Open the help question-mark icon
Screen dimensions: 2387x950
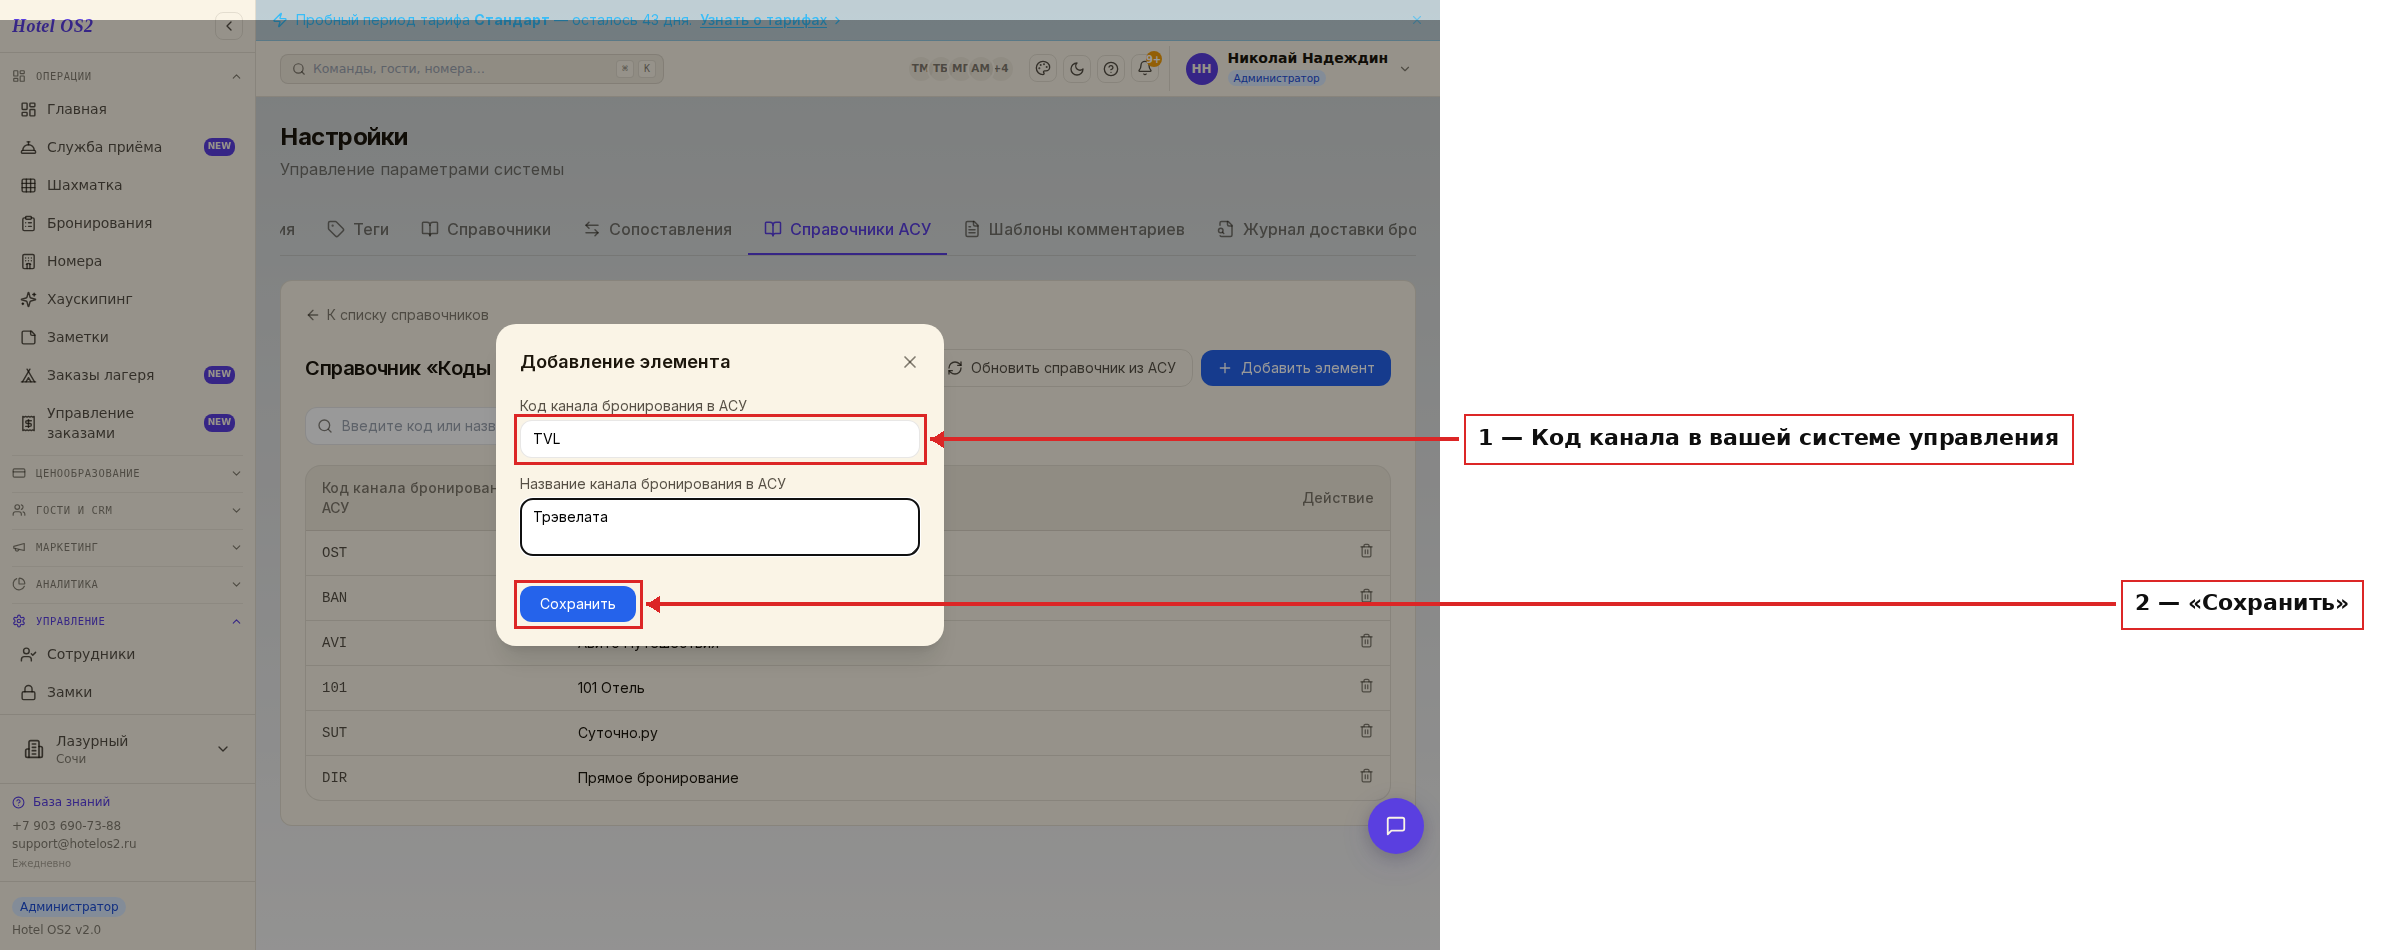point(1111,69)
